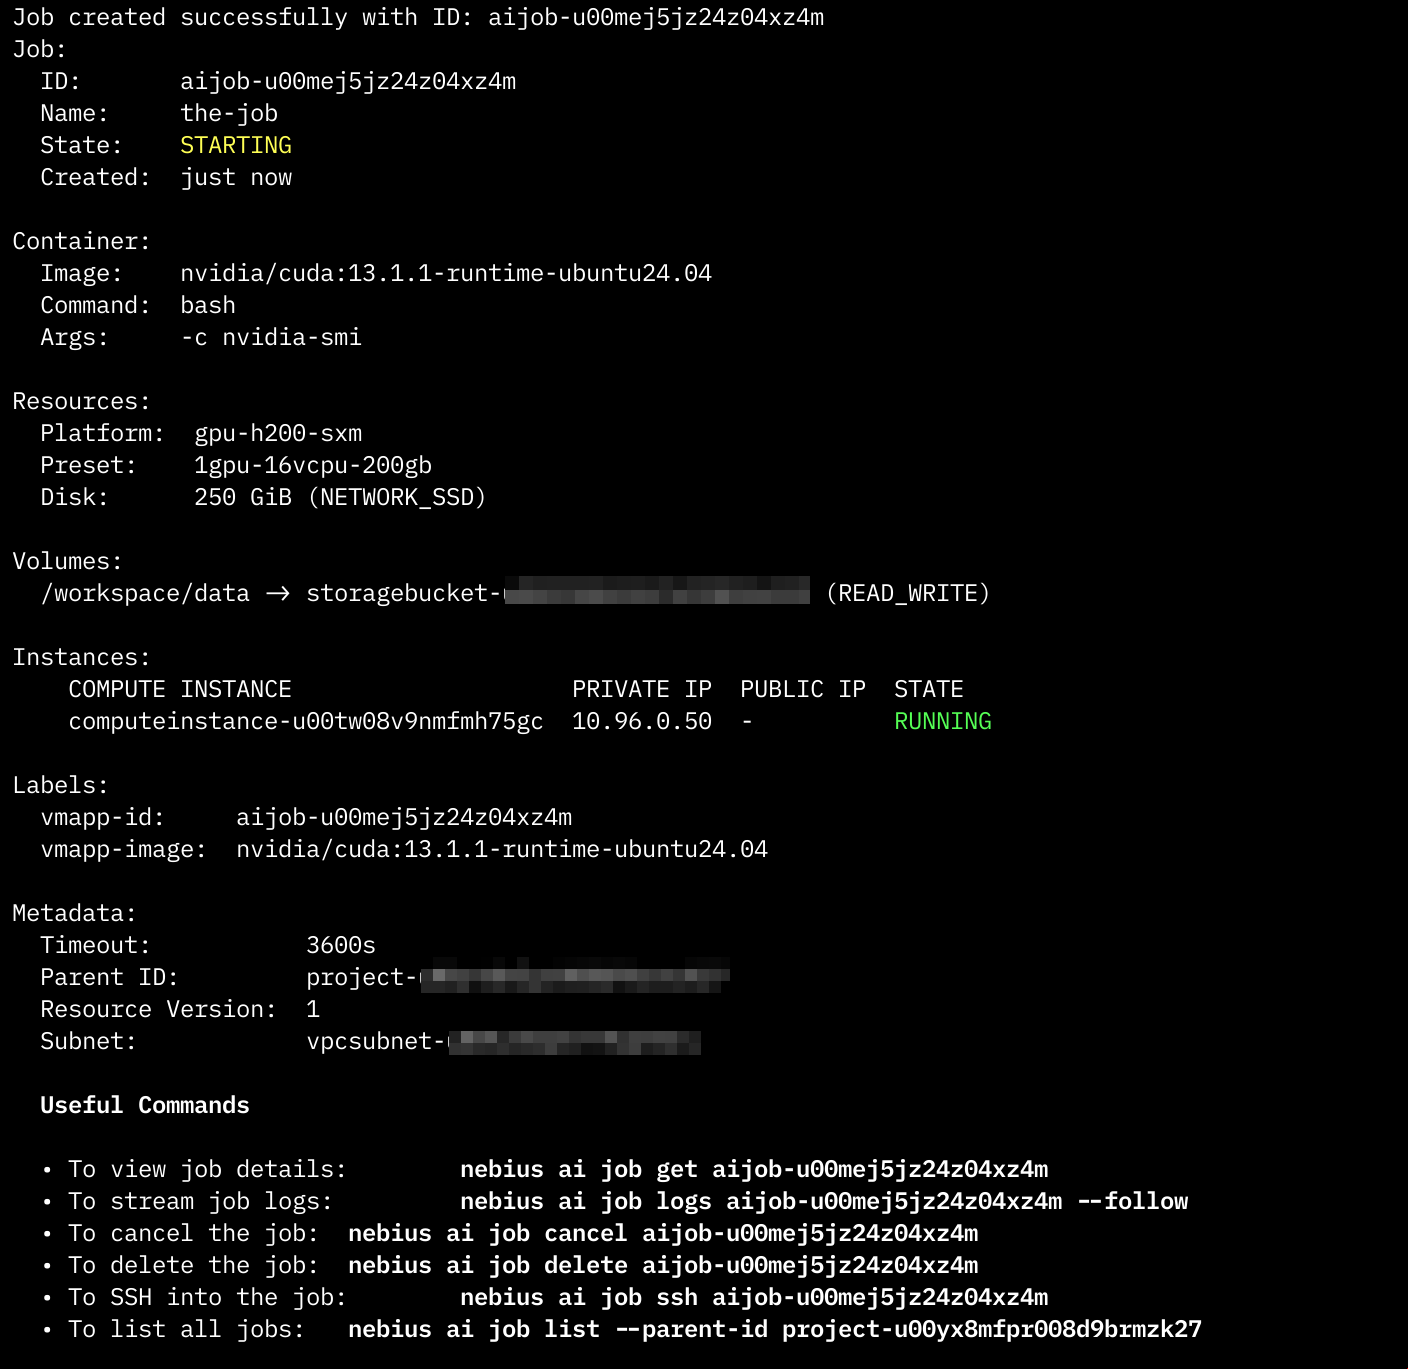Click the yellow STARTING state text
The image size is (1408, 1369).
click(235, 146)
